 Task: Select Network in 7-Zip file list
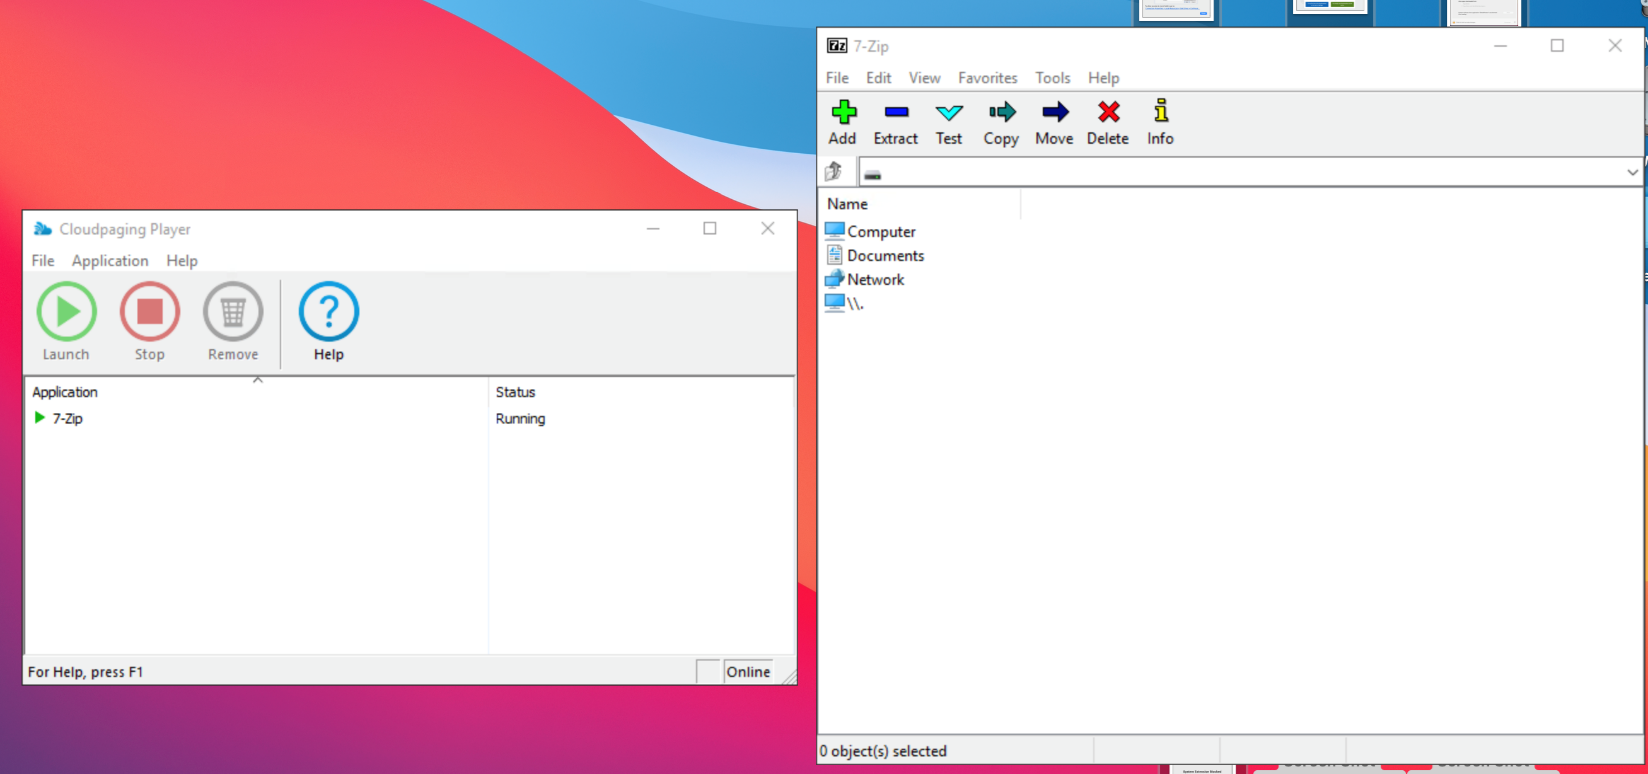865,279
